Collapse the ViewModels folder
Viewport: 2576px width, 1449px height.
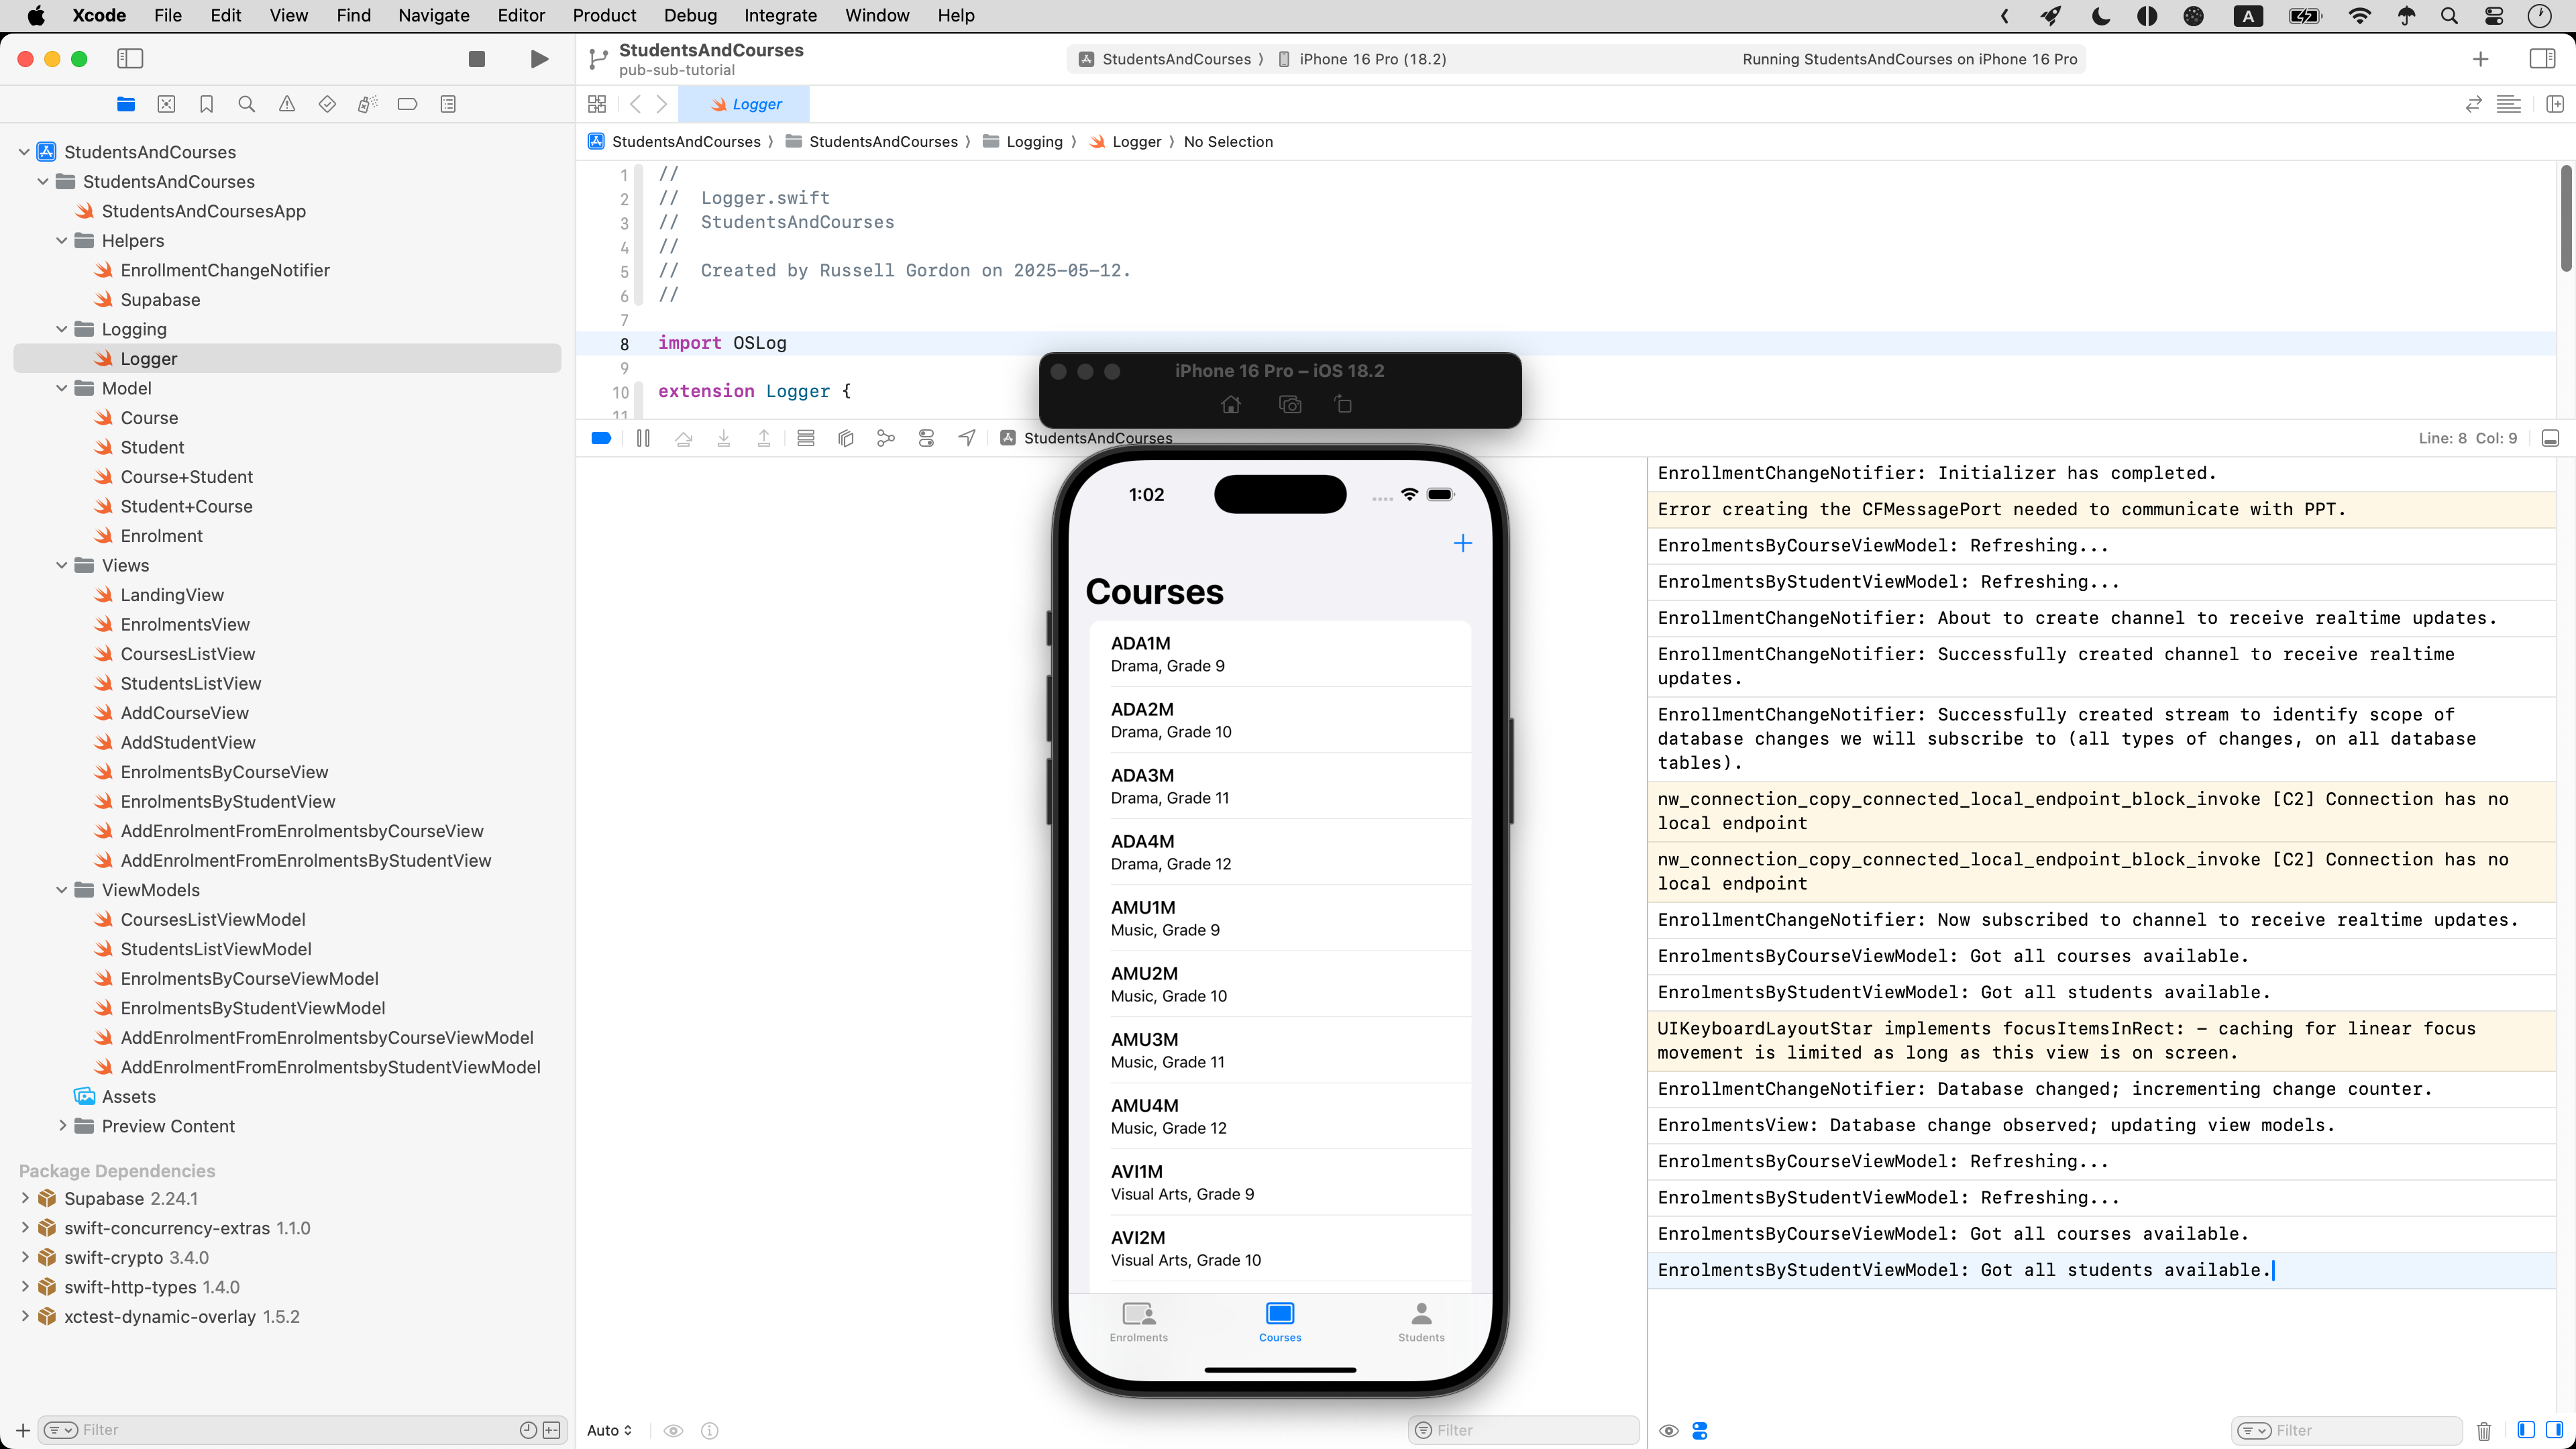[x=62, y=890]
